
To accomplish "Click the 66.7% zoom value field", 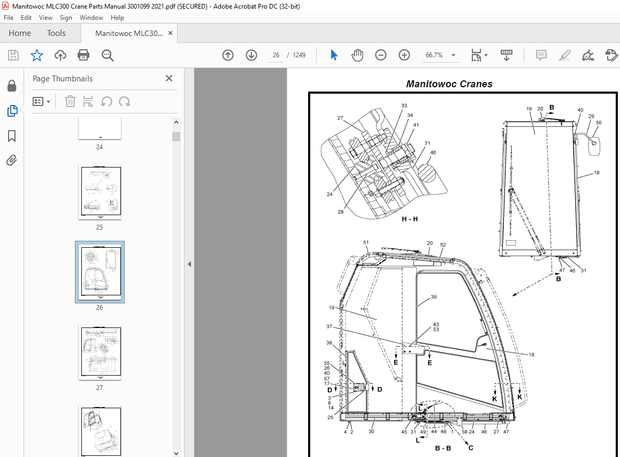I will point(434,55).
